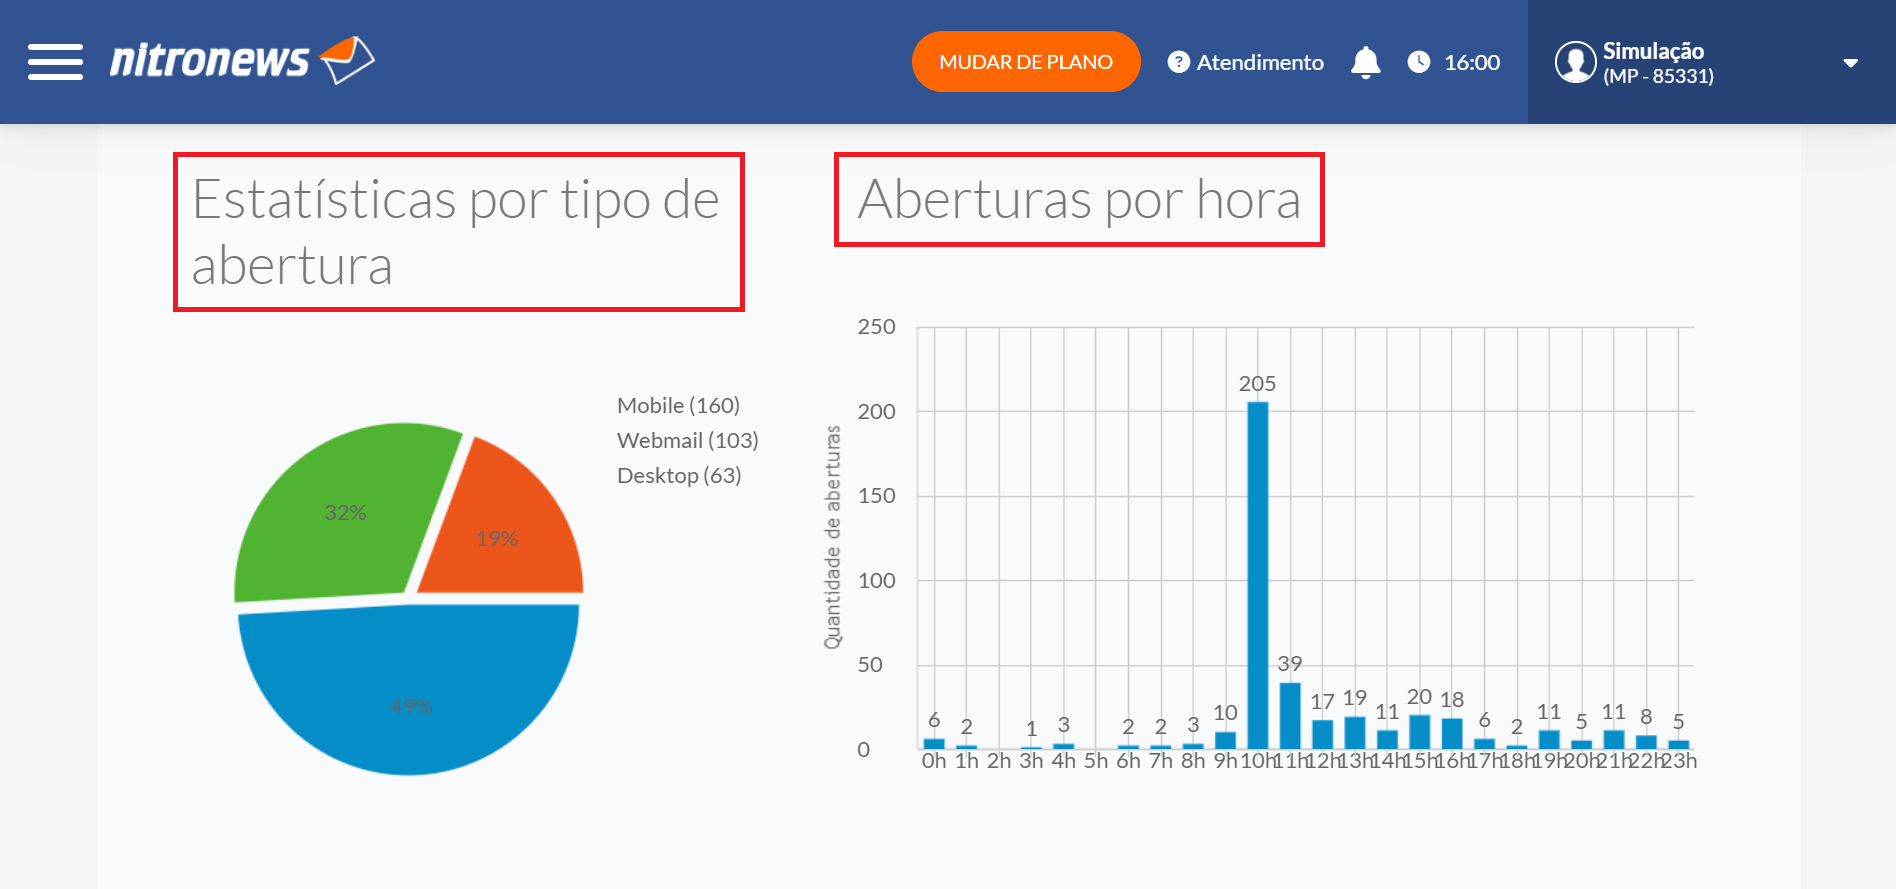Click the 12h bar labeled 17
The image size is (1896, 889).
(1323, 735)
